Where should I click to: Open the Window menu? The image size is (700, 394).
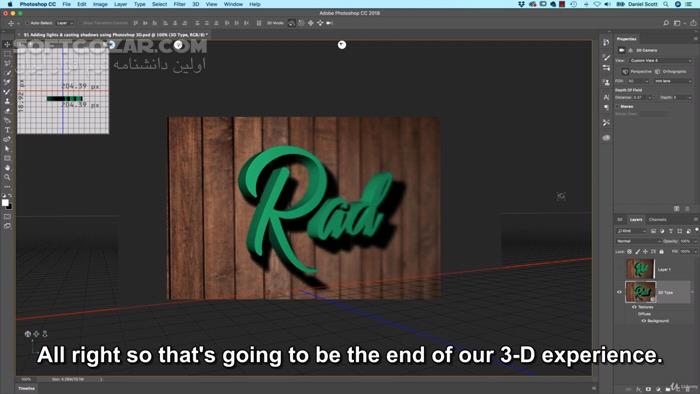click(233, 4)
